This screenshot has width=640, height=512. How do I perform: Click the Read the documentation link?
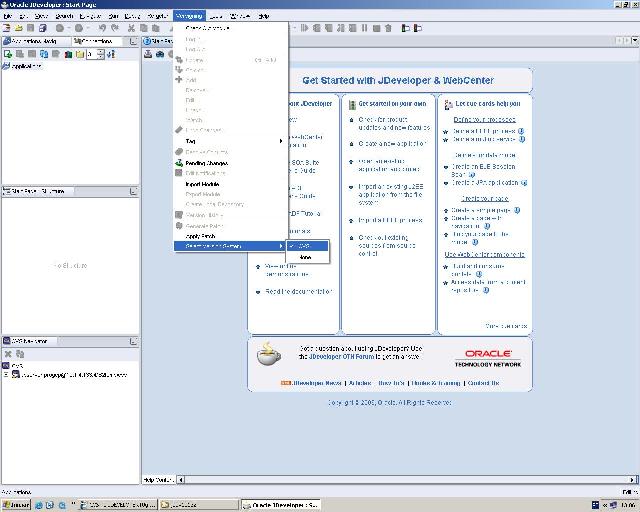pyautogui.click(x=299, y=292)
